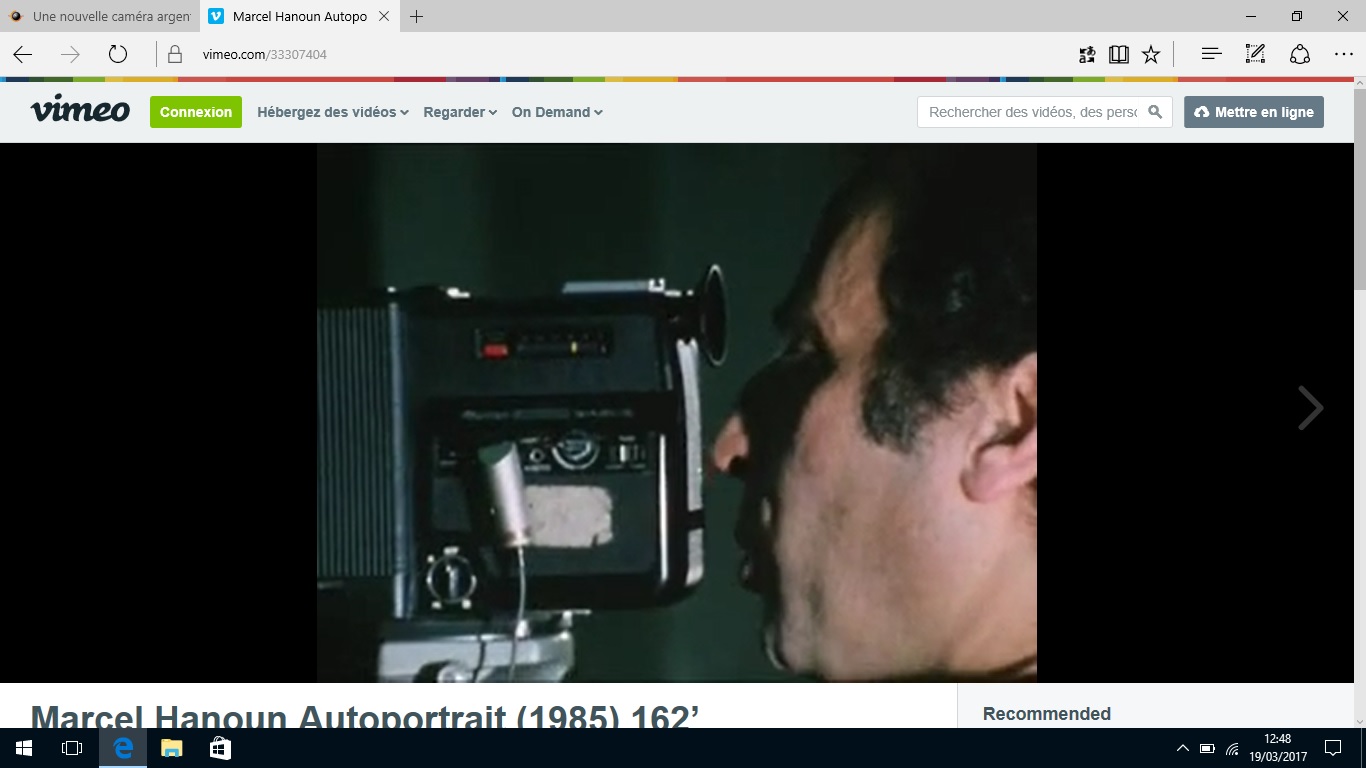Click the padlock site security icon
Screen dimensions: 1366x768
click(175, 54)
